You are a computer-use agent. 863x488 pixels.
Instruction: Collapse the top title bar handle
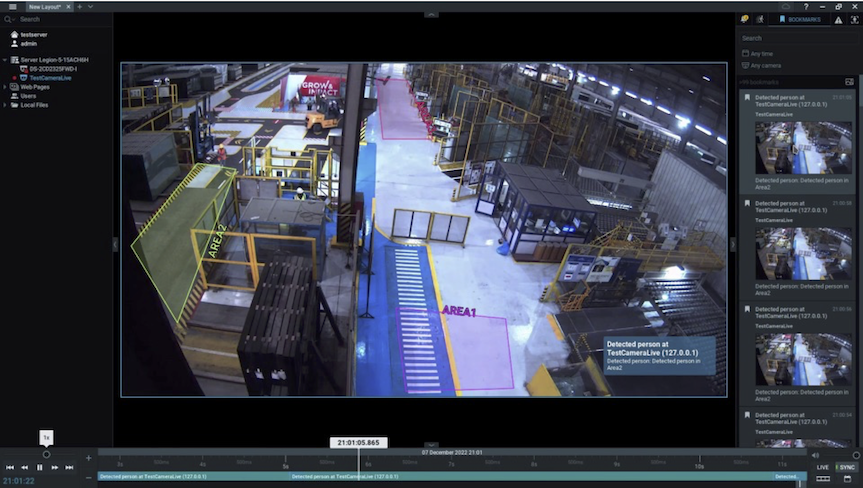click(431, 14)
